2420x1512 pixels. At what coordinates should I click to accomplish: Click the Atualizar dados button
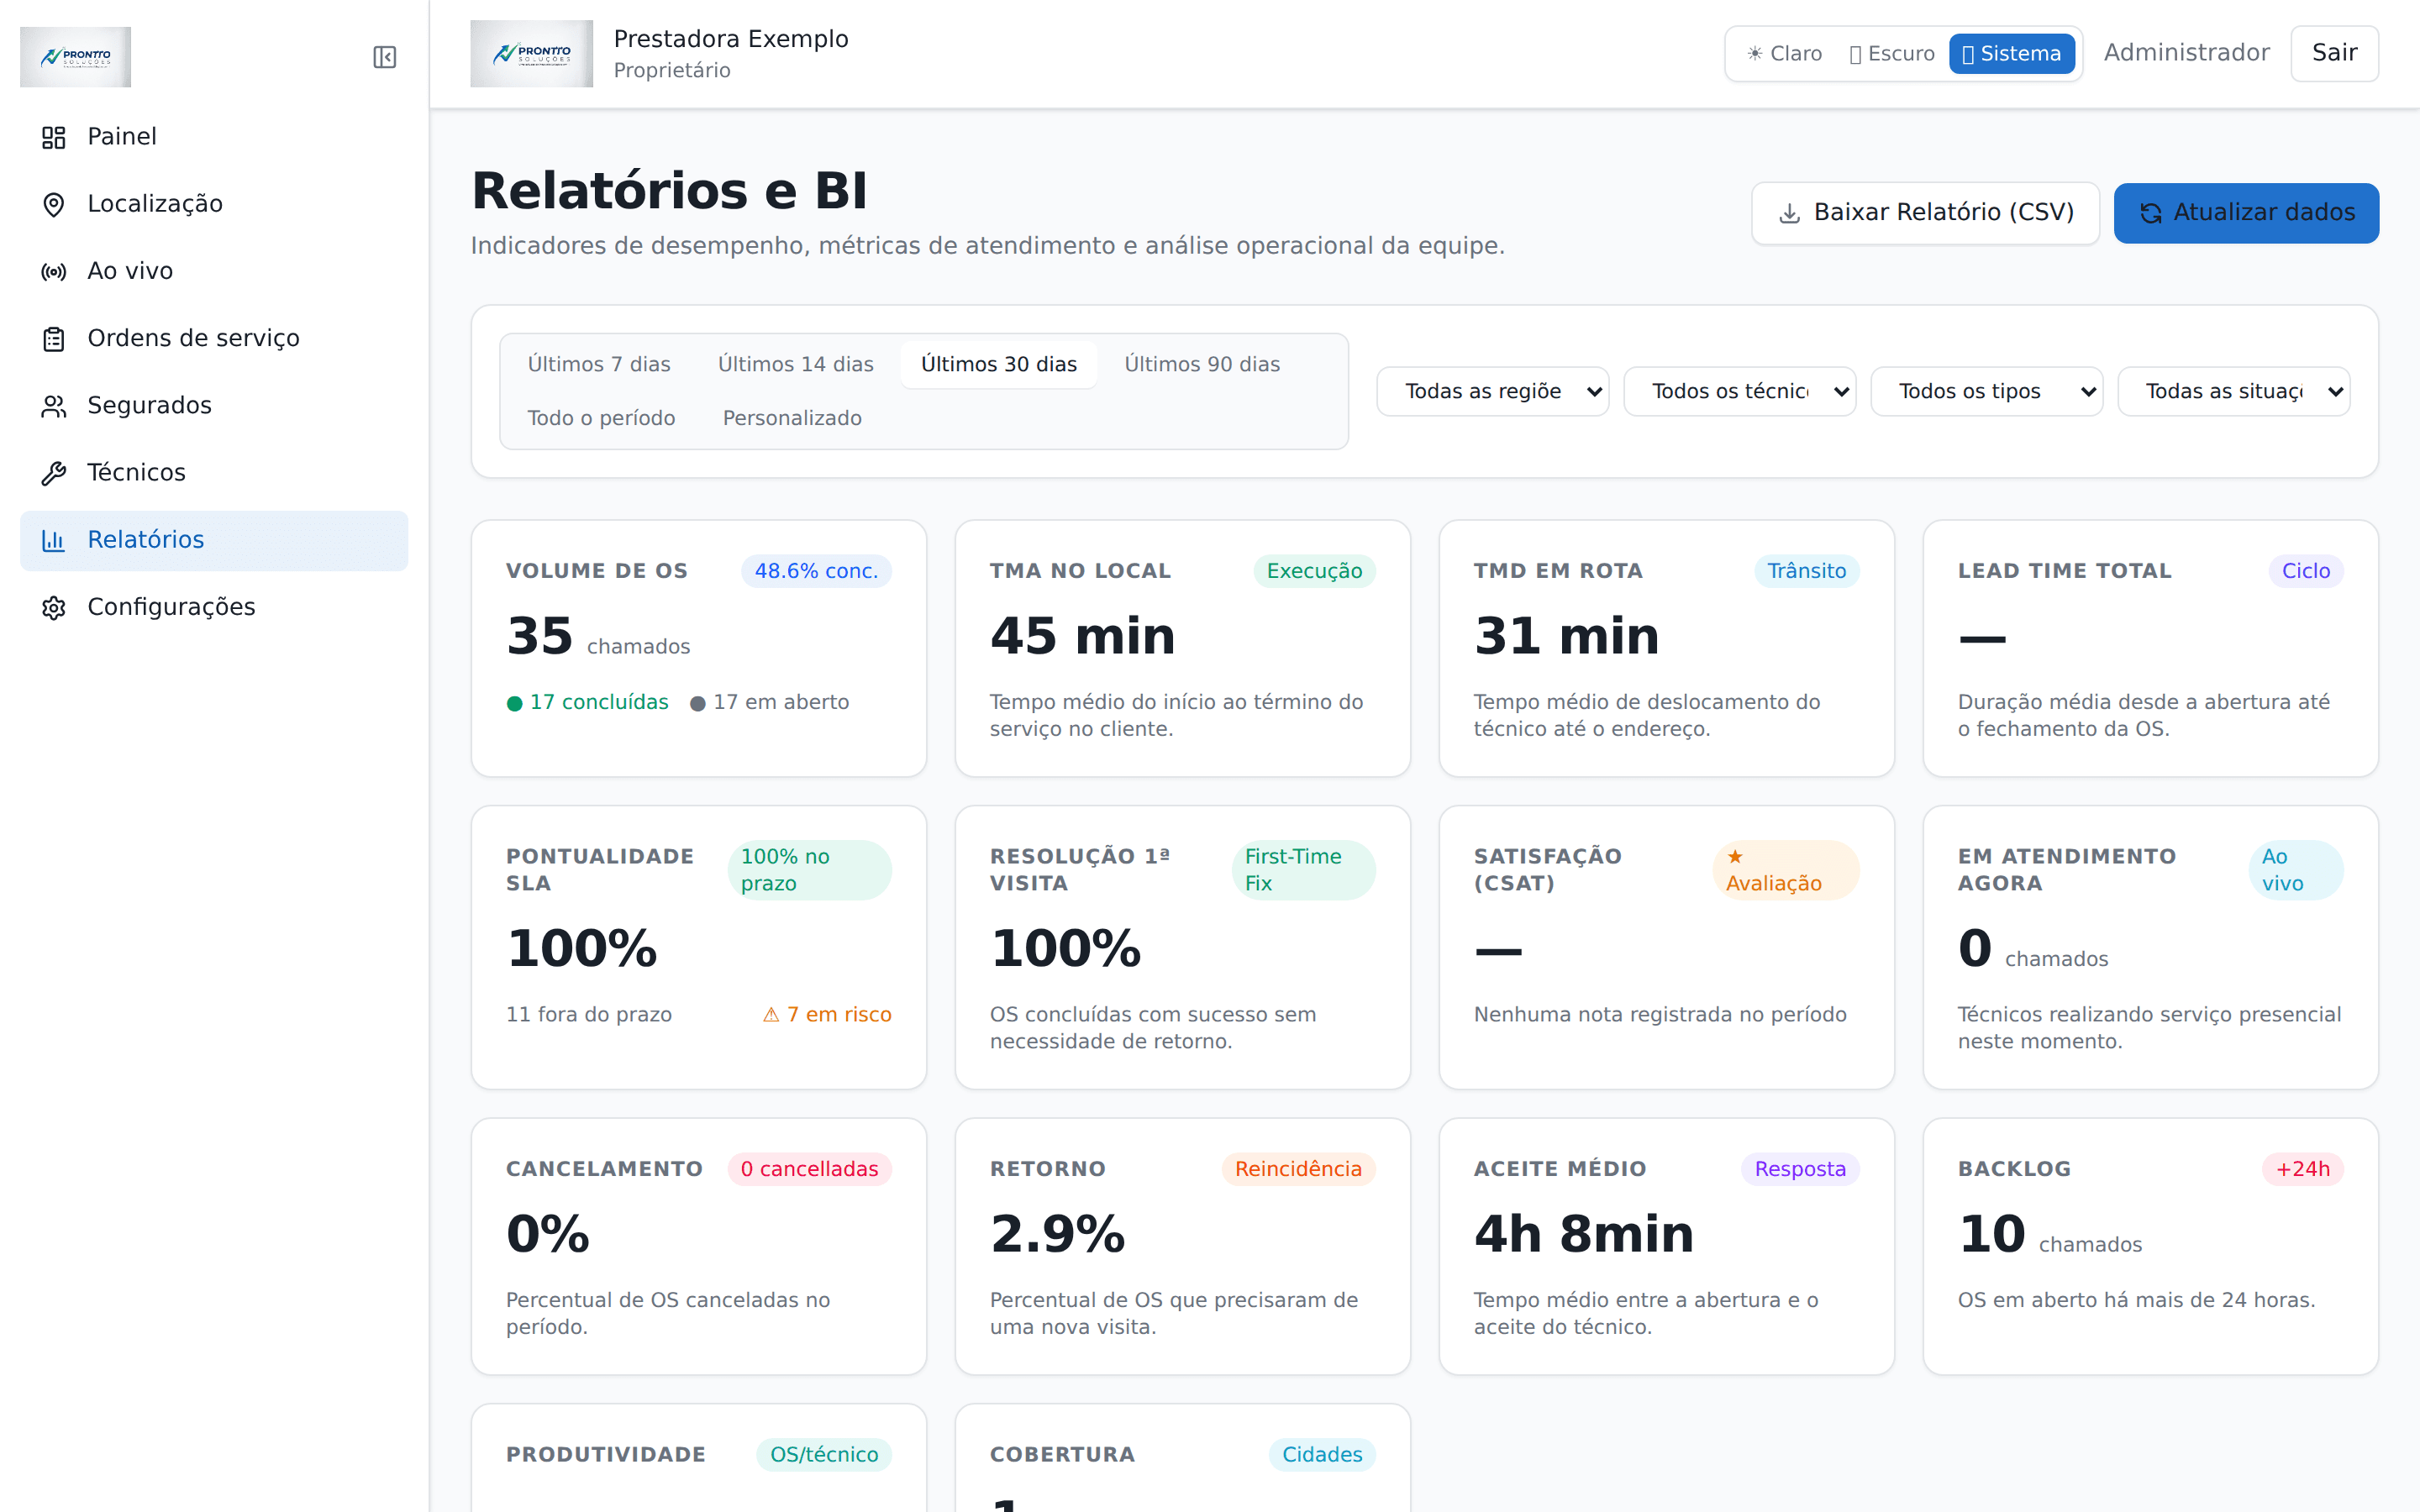(2246, 213)
